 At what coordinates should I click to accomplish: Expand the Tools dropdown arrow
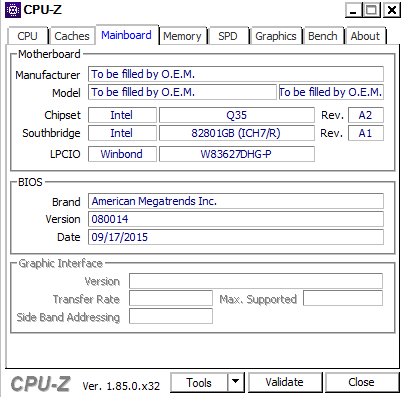click(x=236, y=382)
